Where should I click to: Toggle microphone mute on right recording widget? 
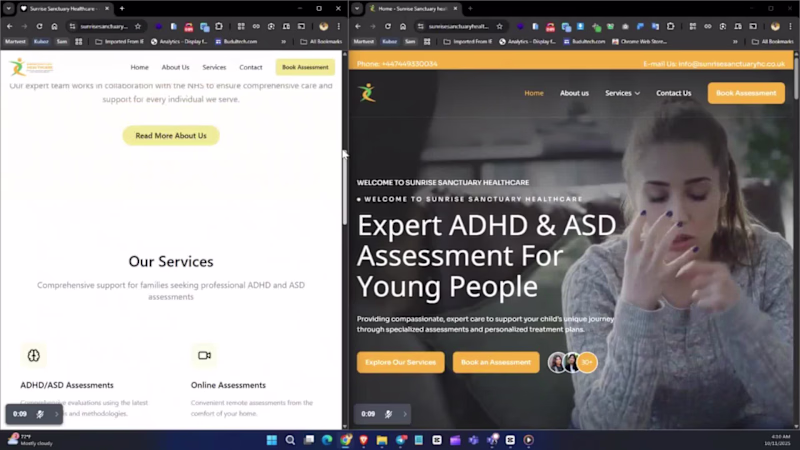pos(388,414)
